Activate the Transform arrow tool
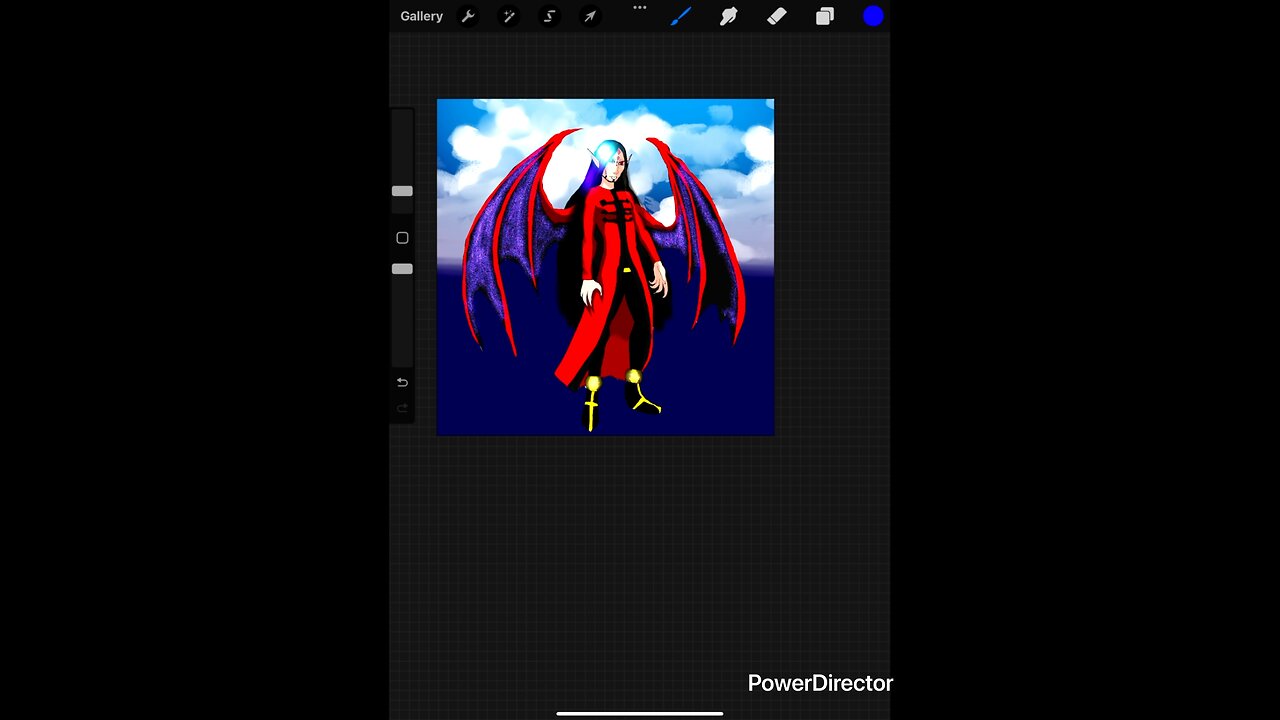1280x720 pixels. pos(590,16)
